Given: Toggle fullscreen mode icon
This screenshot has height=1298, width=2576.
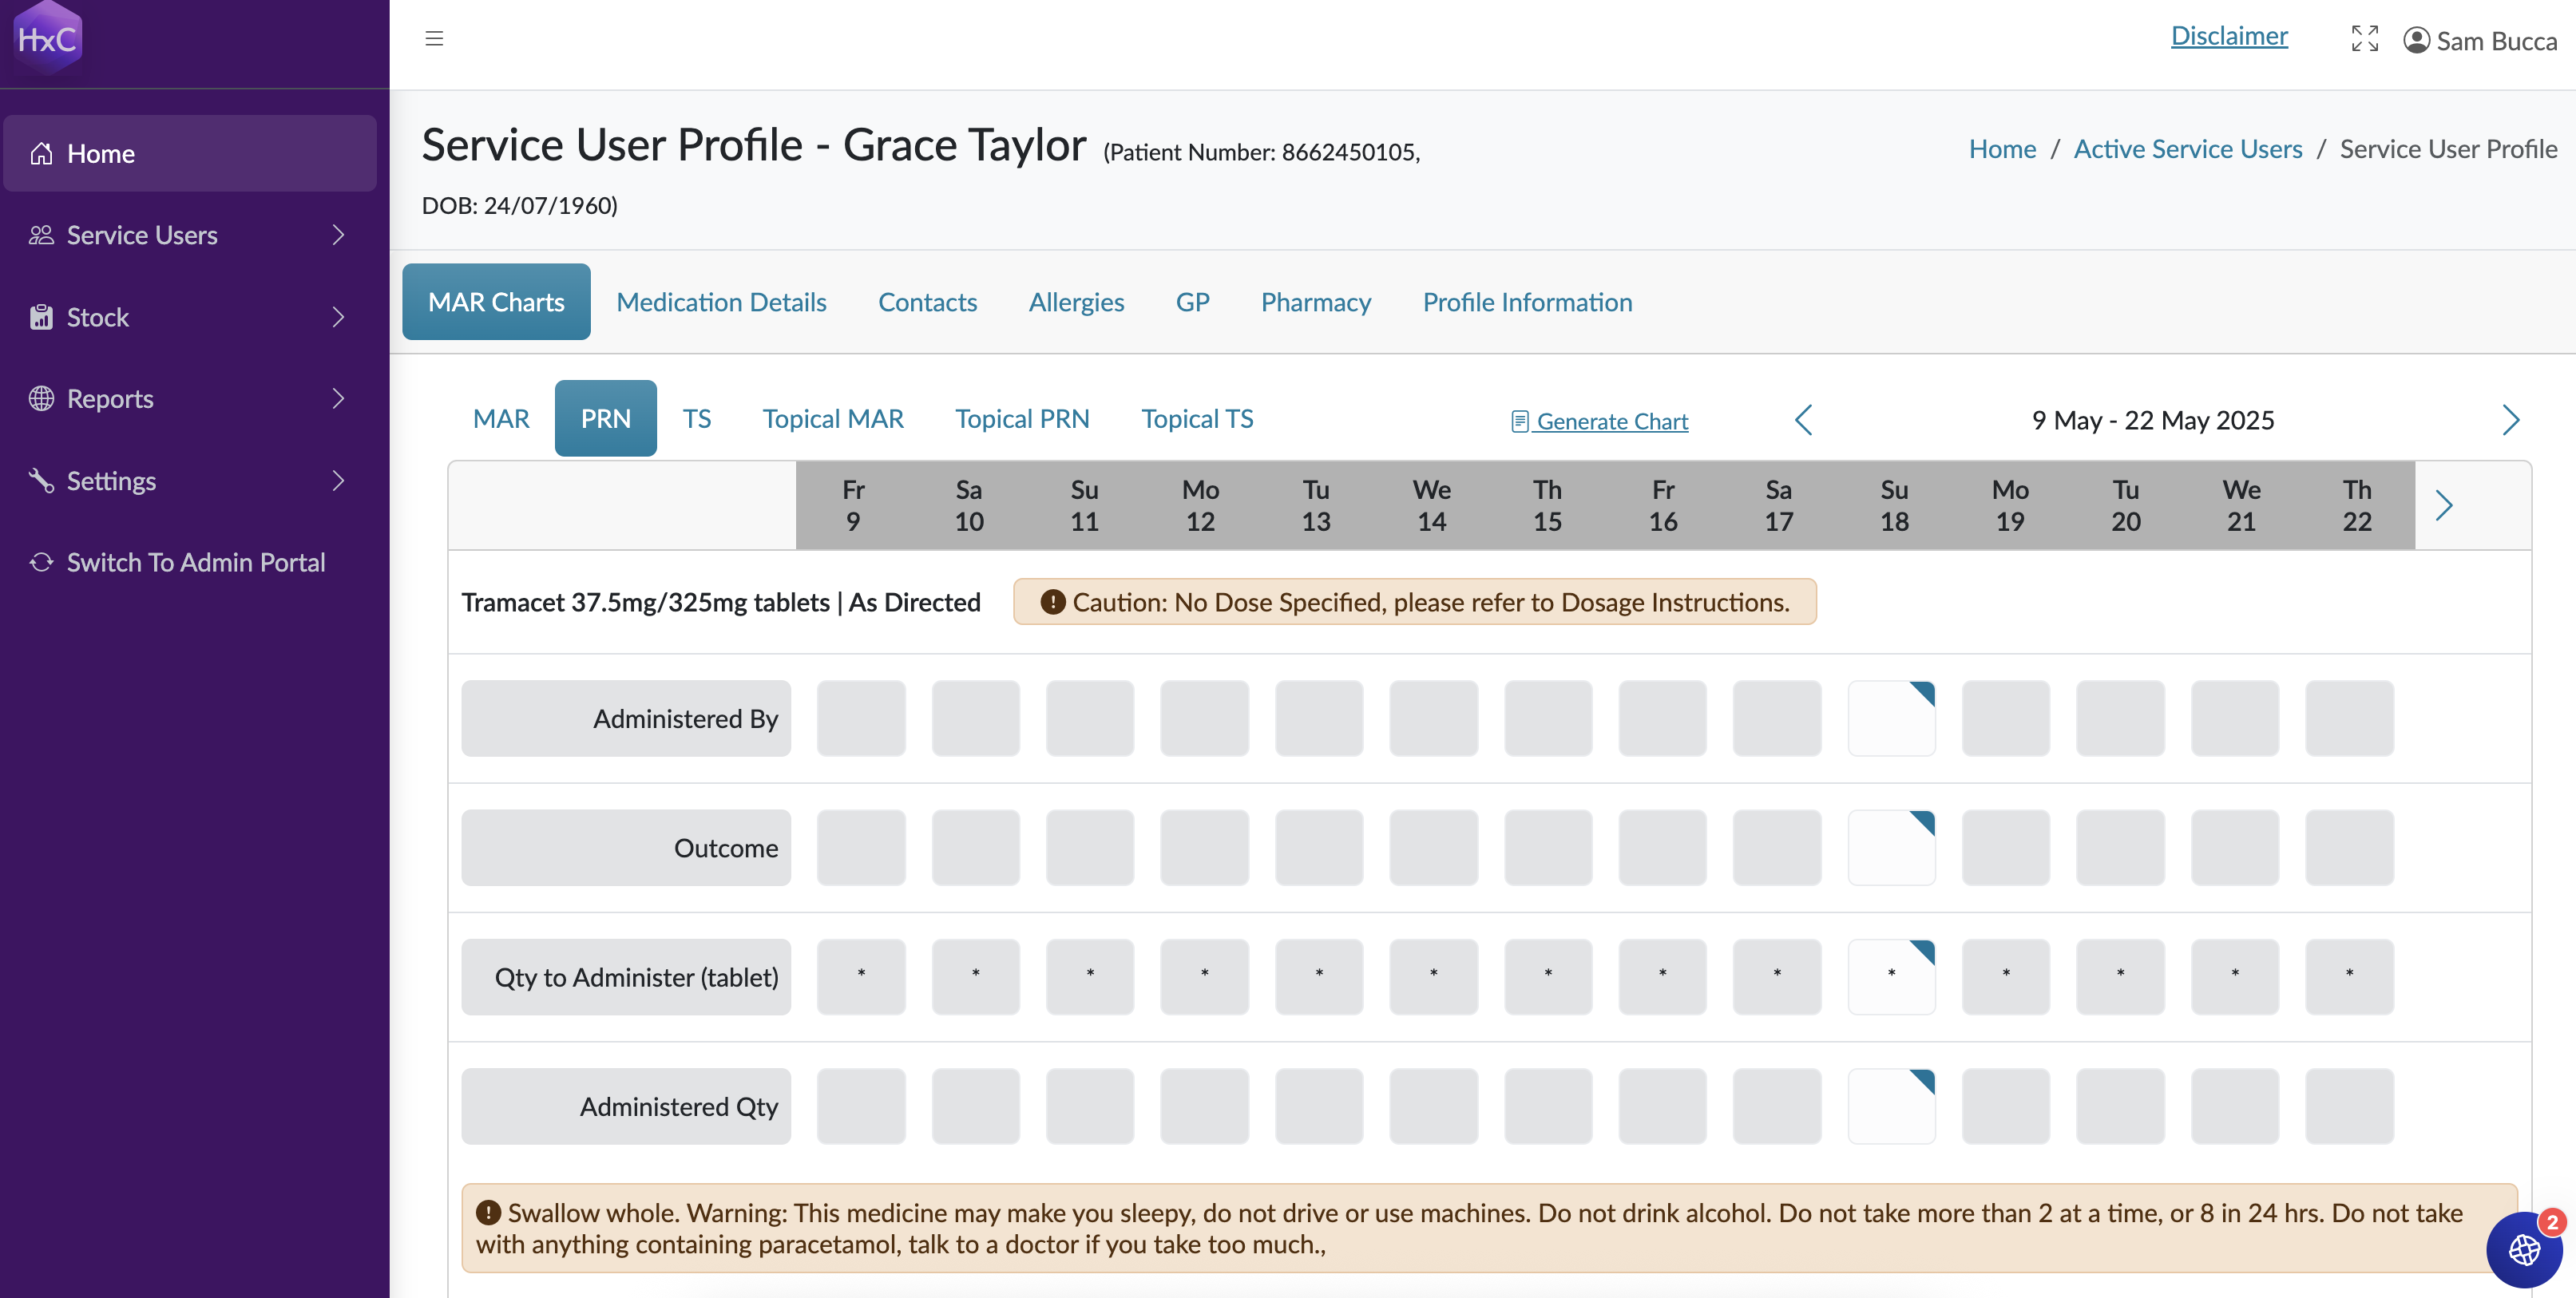Looking at the screenshot, I should (2364, 39).
